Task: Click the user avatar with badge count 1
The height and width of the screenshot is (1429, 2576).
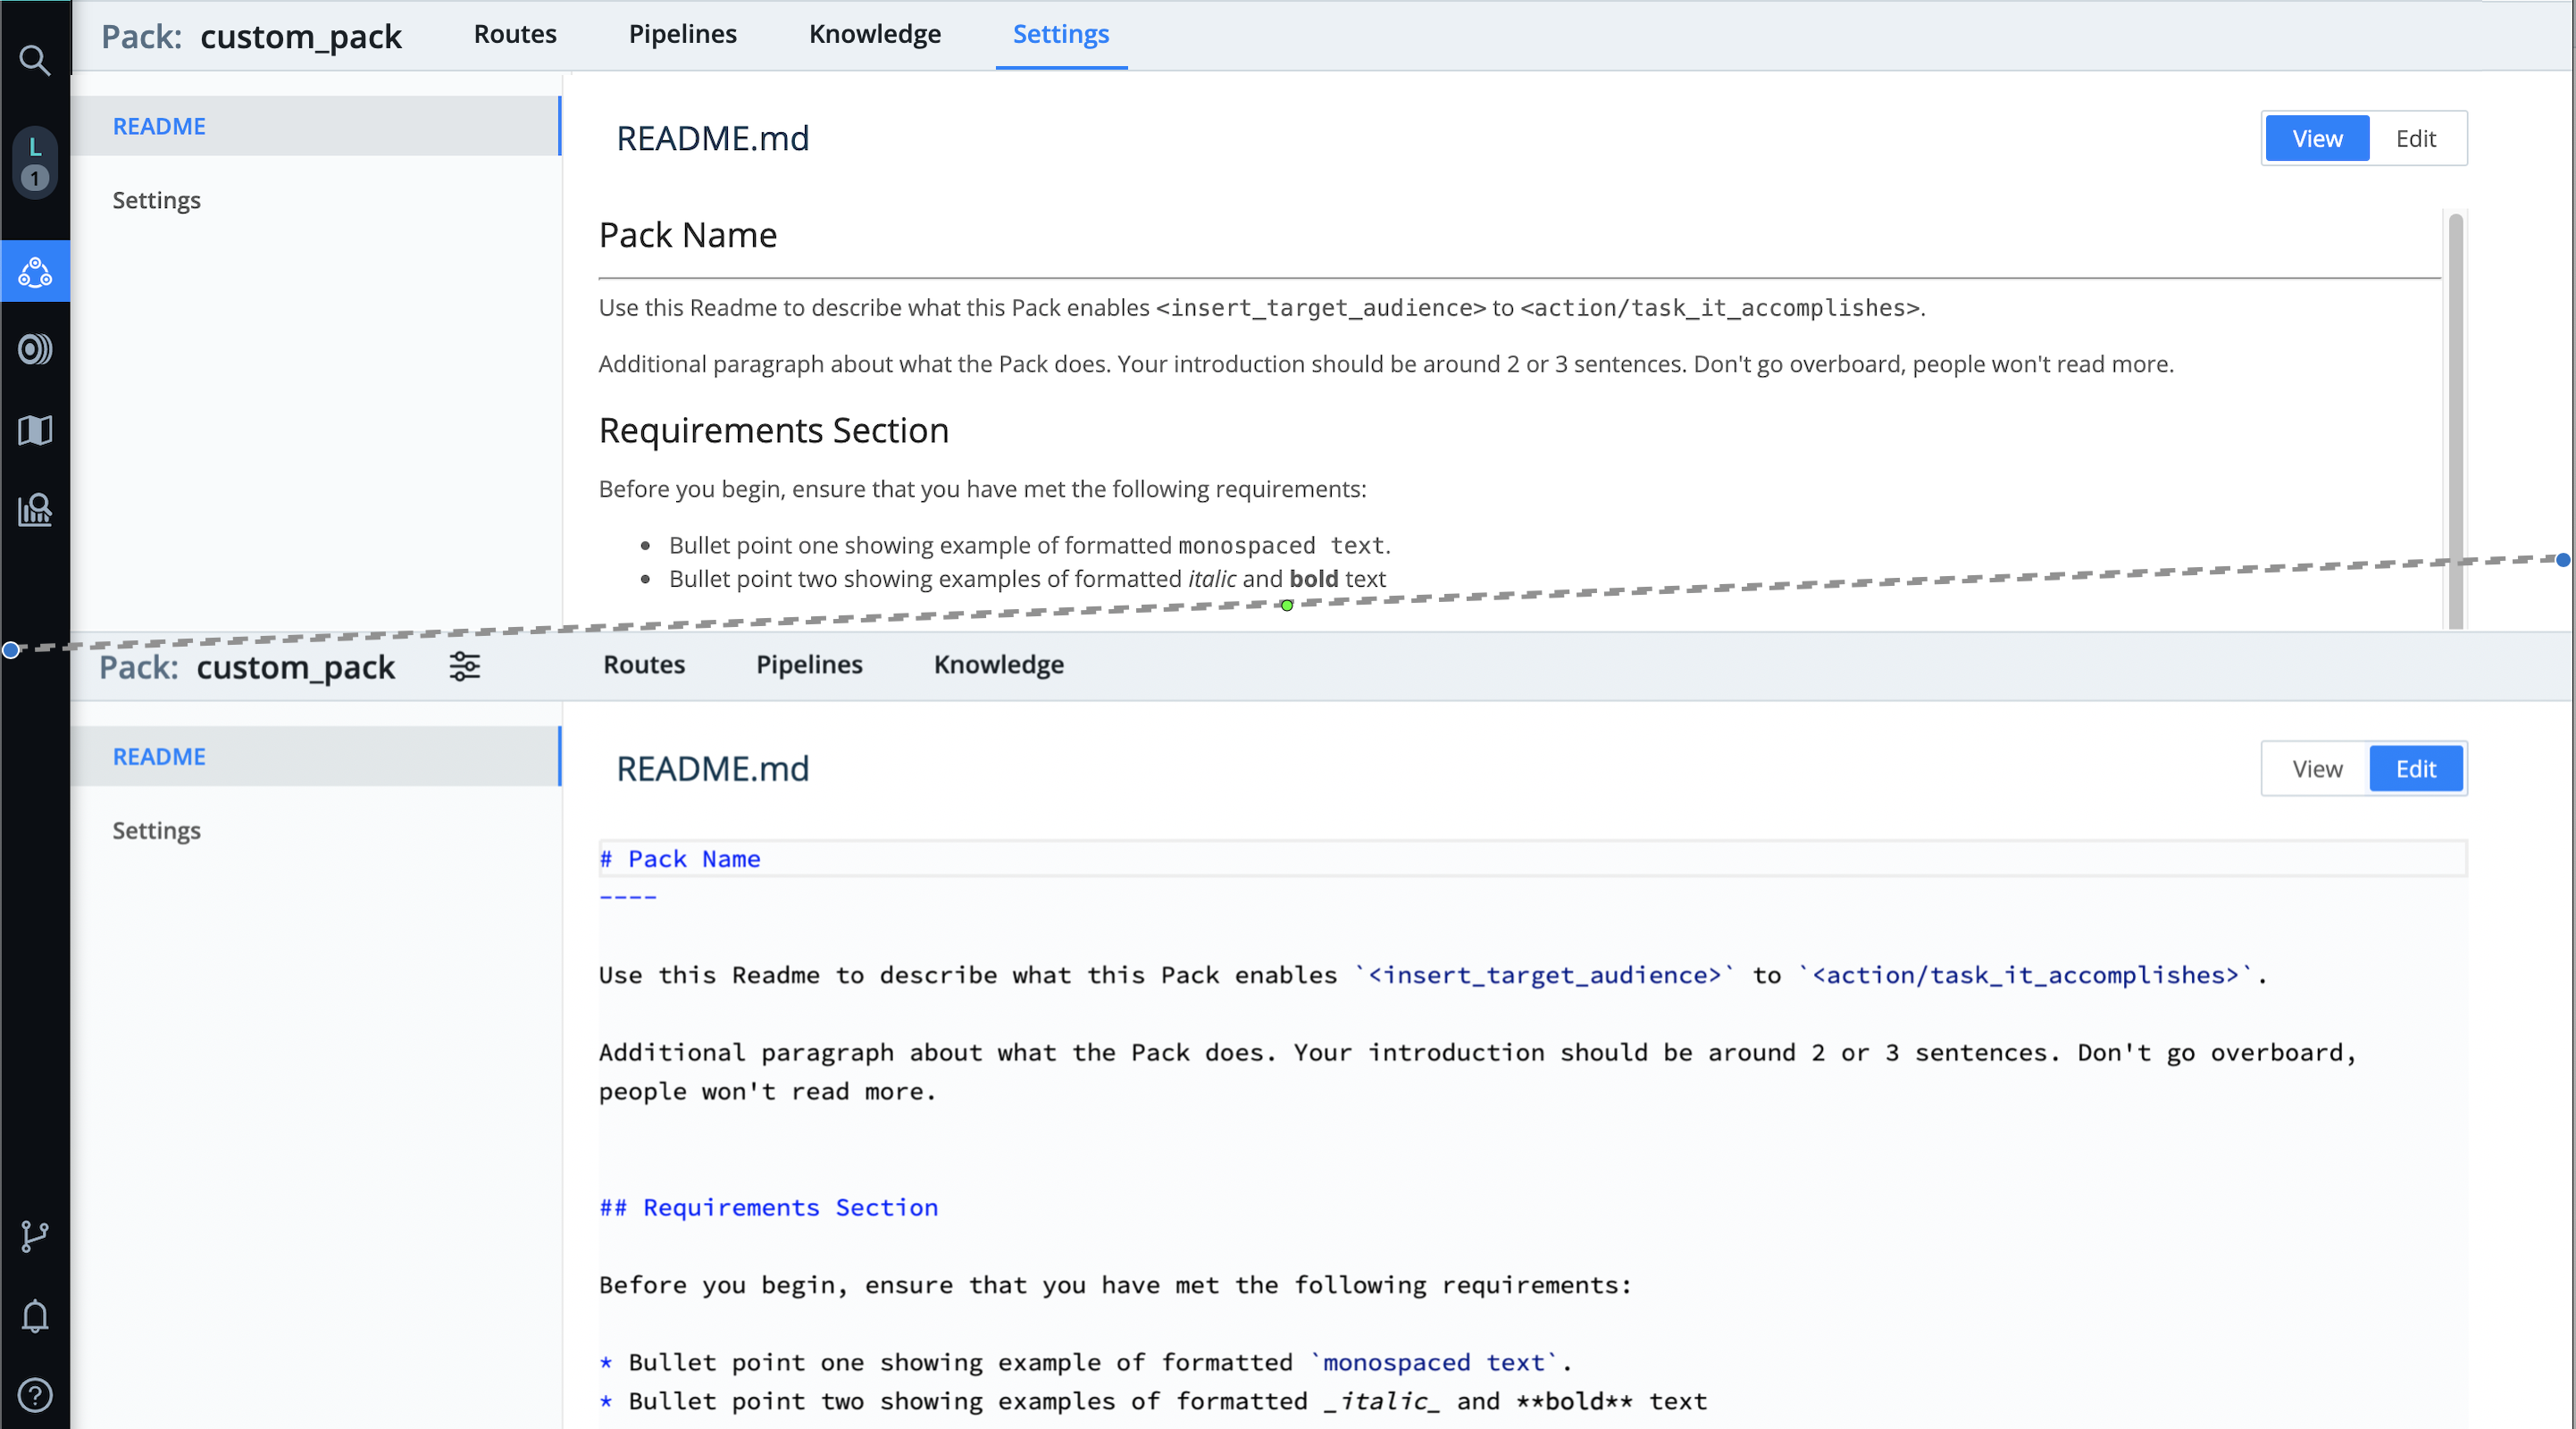Action: point(35,163)
